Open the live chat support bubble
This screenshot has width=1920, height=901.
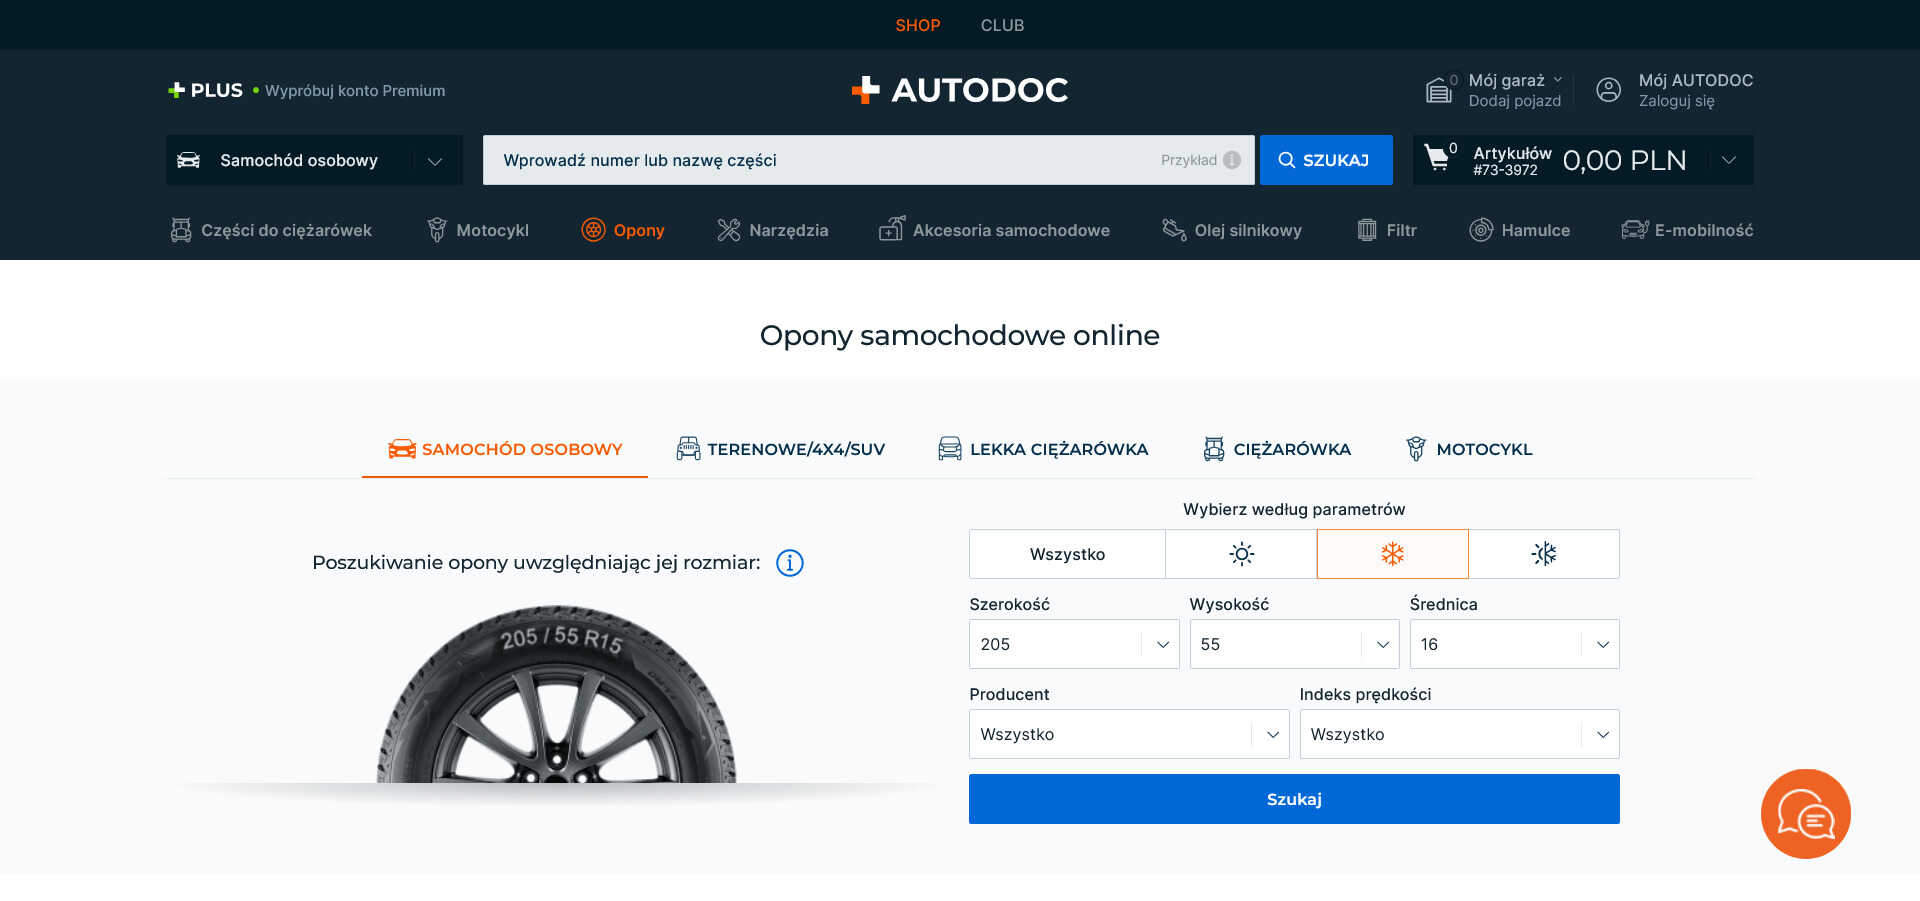(1805, 814)
